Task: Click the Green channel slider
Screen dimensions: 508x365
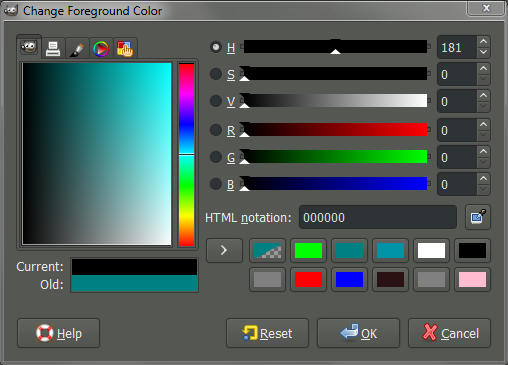Action: pyautogui.click(x=335, y=157)
